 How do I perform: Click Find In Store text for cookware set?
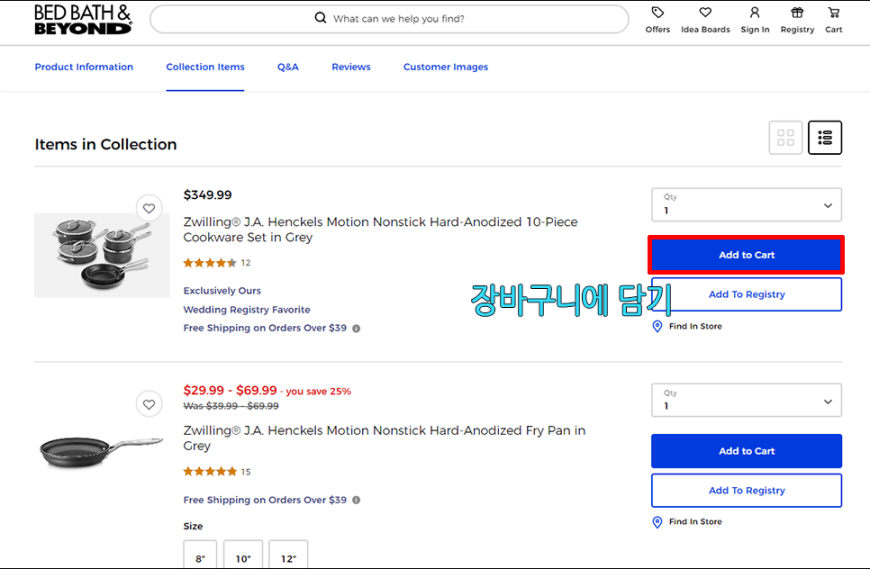tap(695, 326)
